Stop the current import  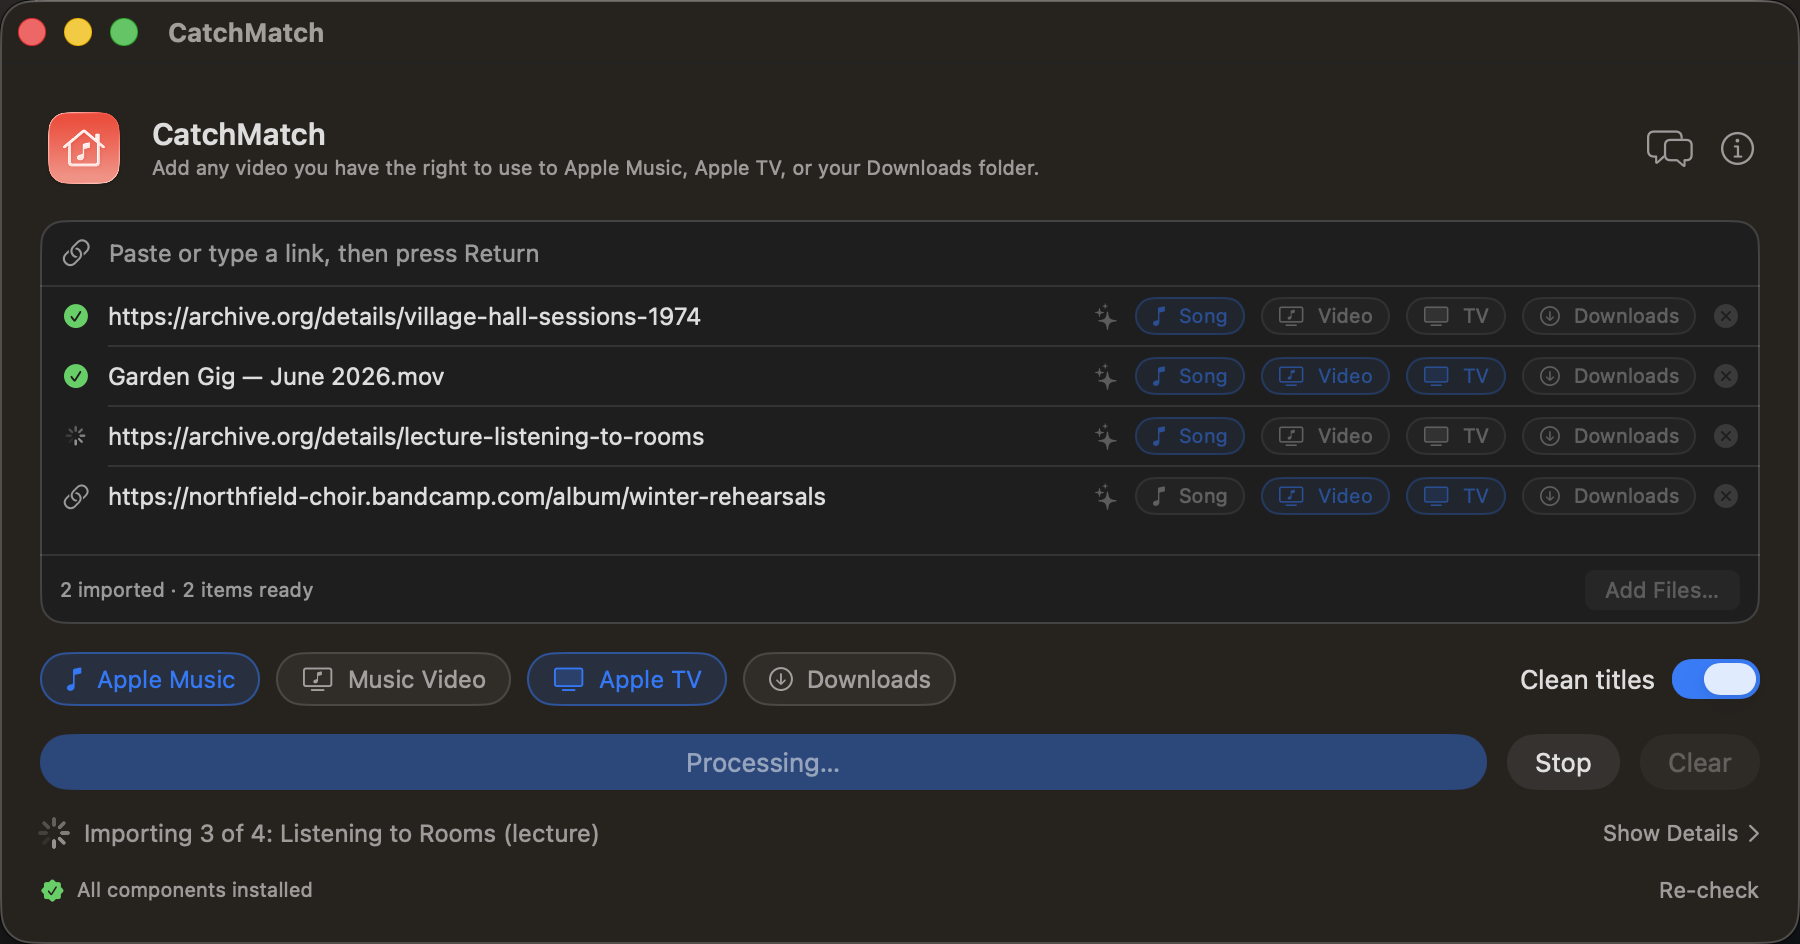pos(1563,762)
